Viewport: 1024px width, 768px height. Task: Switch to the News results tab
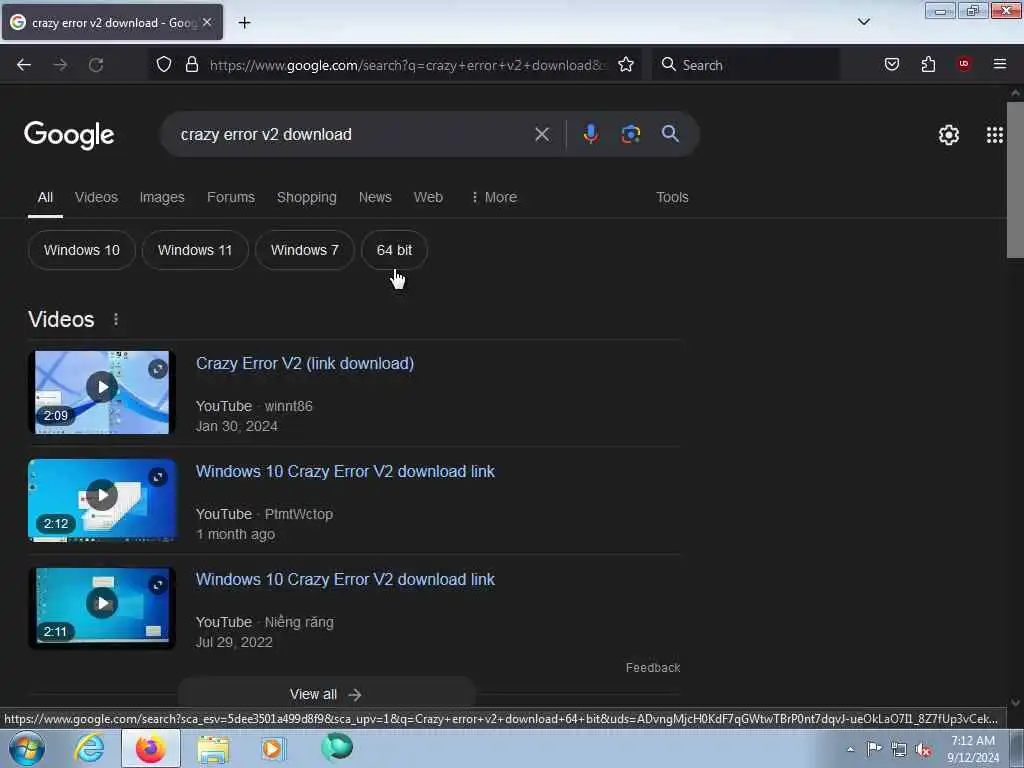coord(375,197)
